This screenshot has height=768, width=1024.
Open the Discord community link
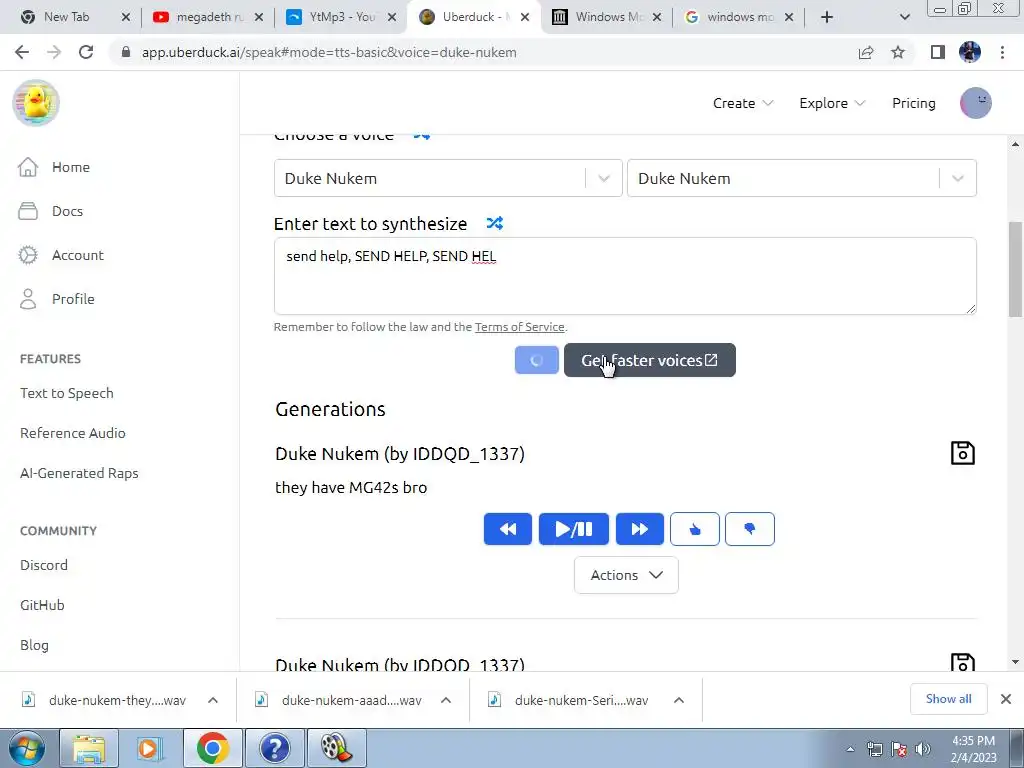44,565
